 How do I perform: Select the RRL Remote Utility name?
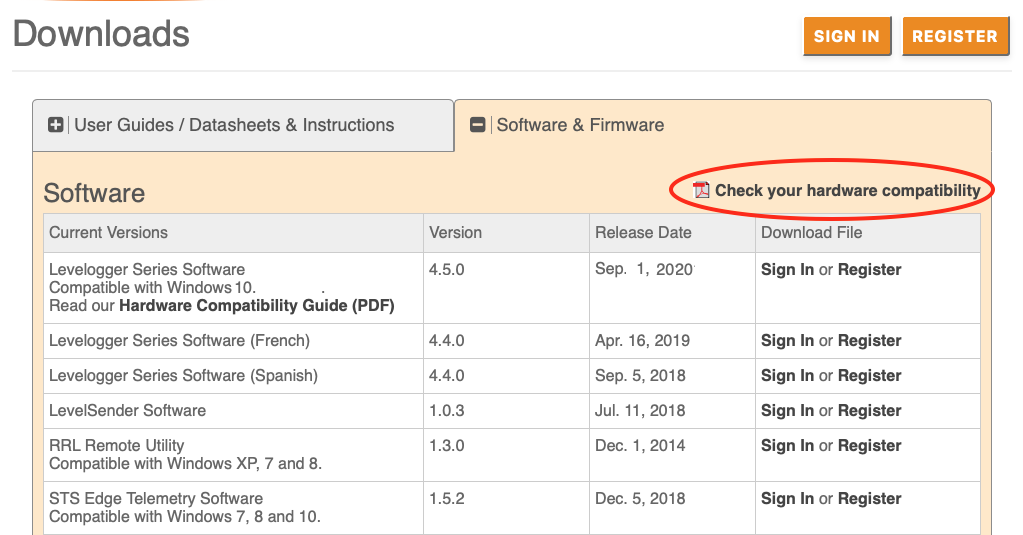point(117,446)
